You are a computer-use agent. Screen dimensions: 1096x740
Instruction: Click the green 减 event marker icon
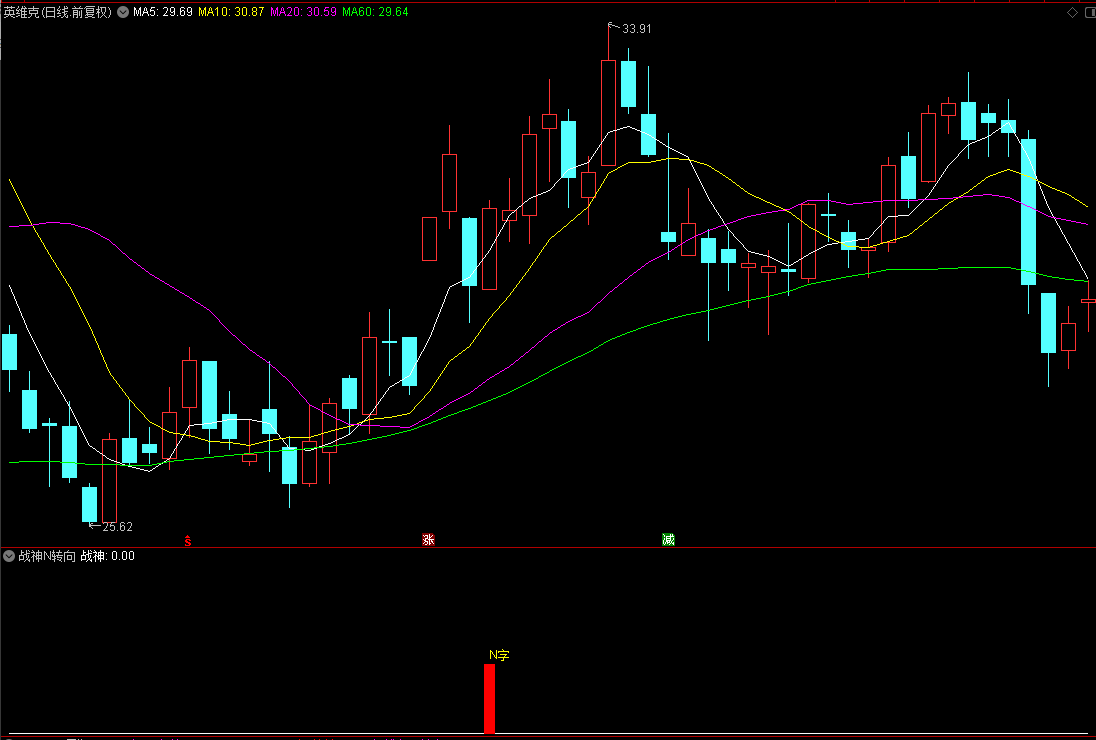click(668, 539)
